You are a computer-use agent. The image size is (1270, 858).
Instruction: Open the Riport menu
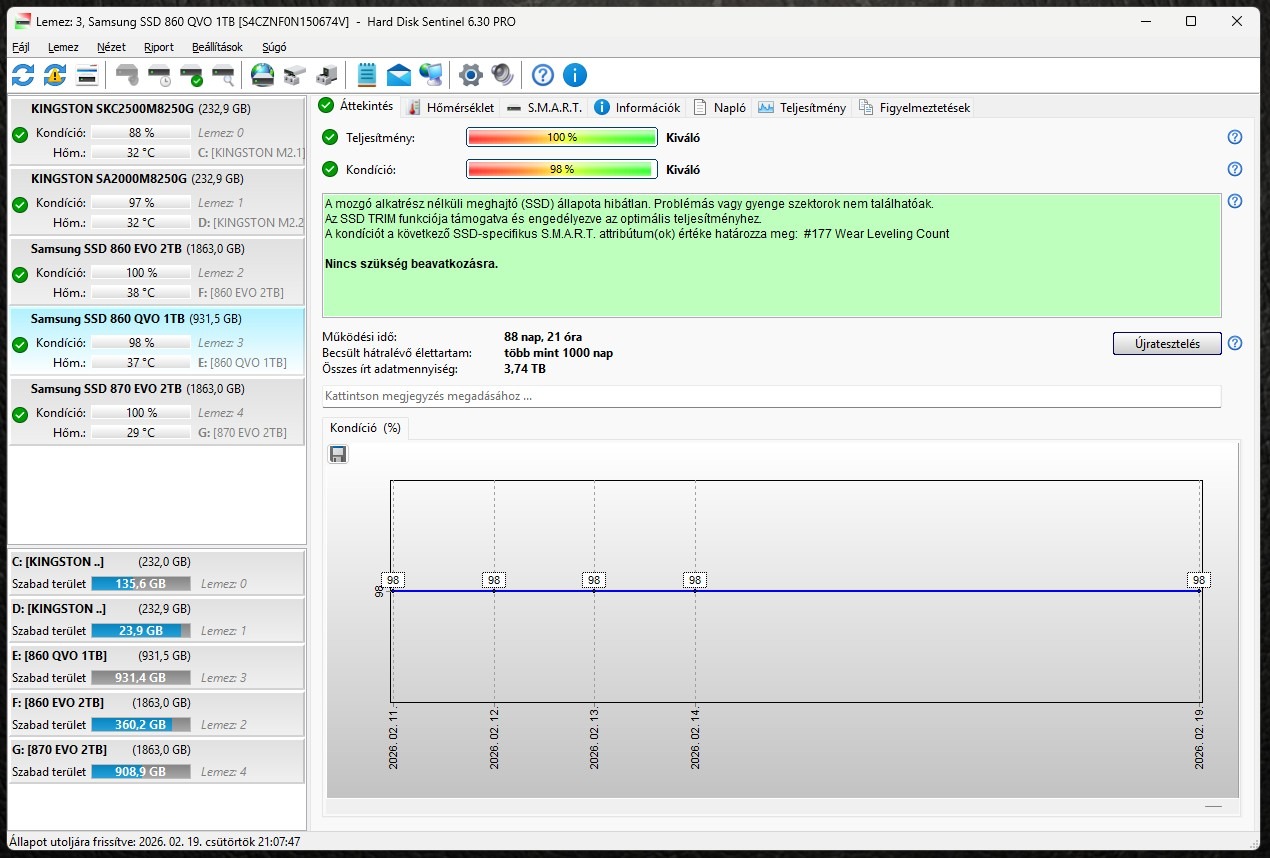click(158, 47)
